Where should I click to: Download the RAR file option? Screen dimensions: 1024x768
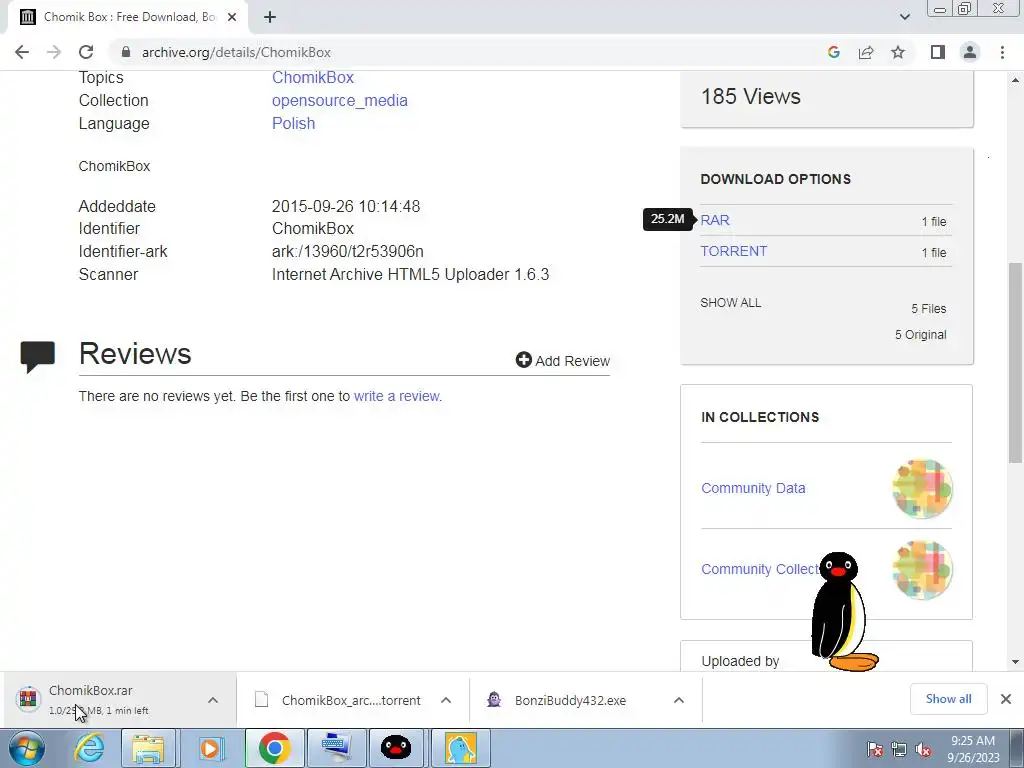[715, 220]
